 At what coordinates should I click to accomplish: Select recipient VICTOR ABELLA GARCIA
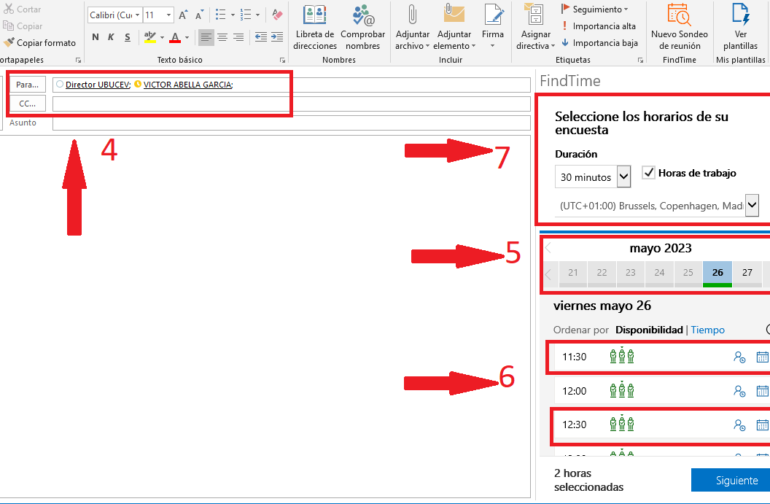(188, 84)
